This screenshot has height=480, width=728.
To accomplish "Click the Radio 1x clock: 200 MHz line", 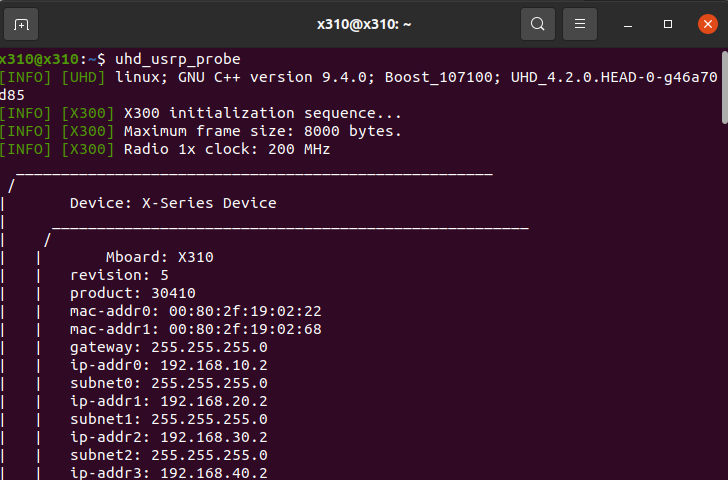I will coord(227,149).
